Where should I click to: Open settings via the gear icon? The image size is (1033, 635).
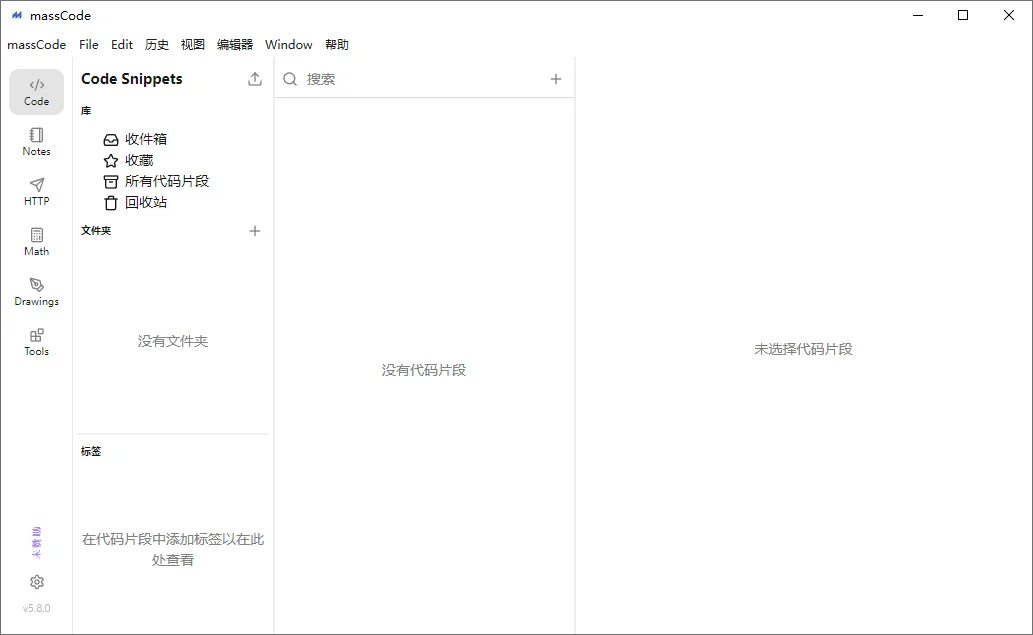pos(37,582)
